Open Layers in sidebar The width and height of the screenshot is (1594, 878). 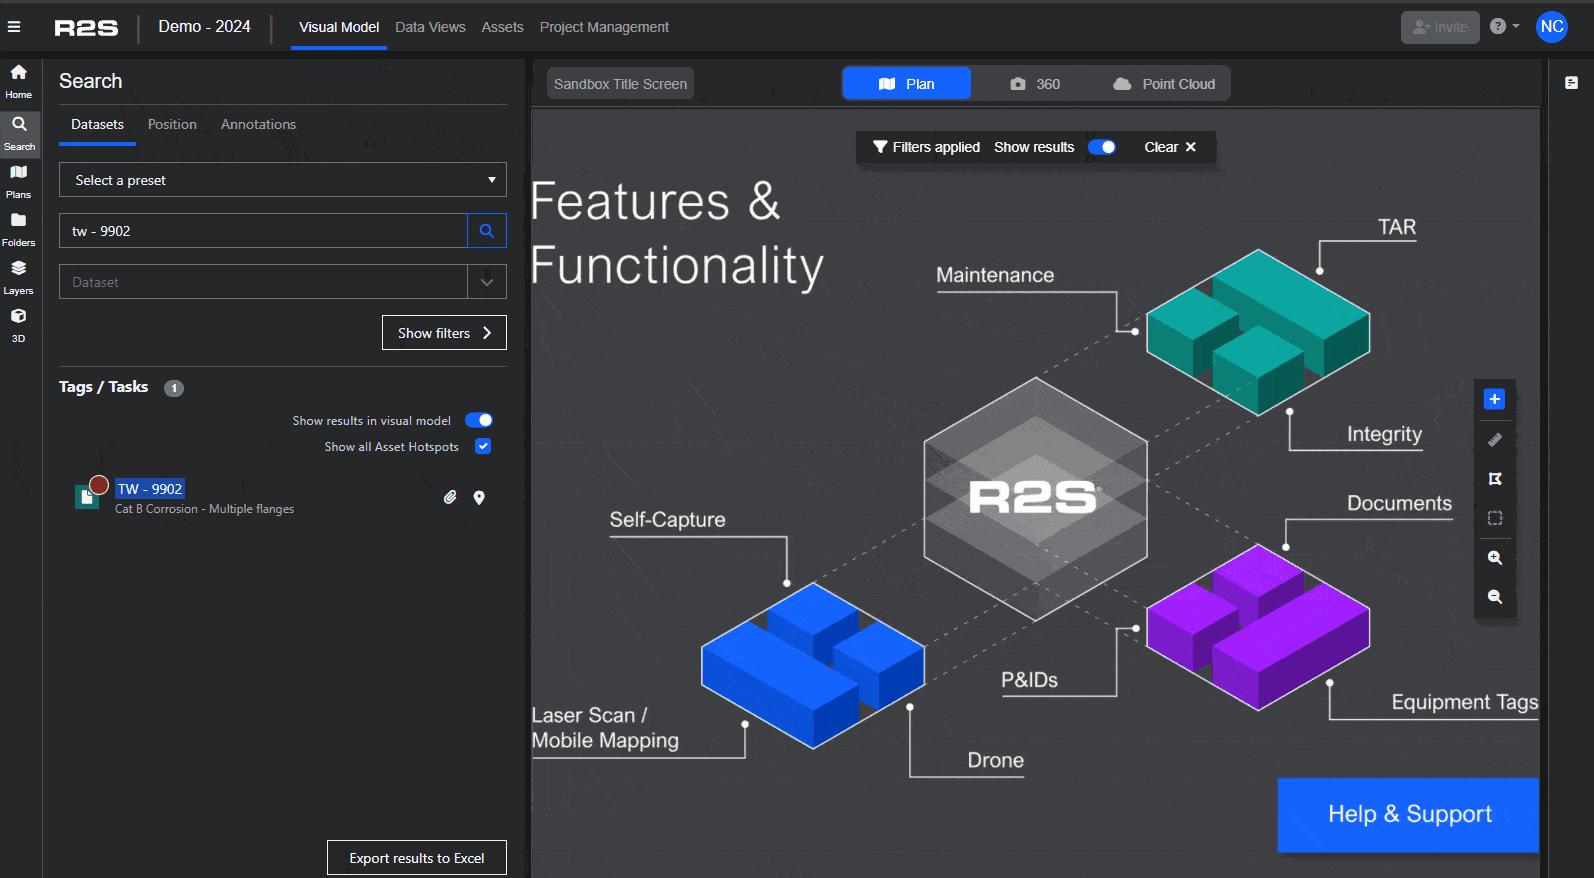pos(19,277)
